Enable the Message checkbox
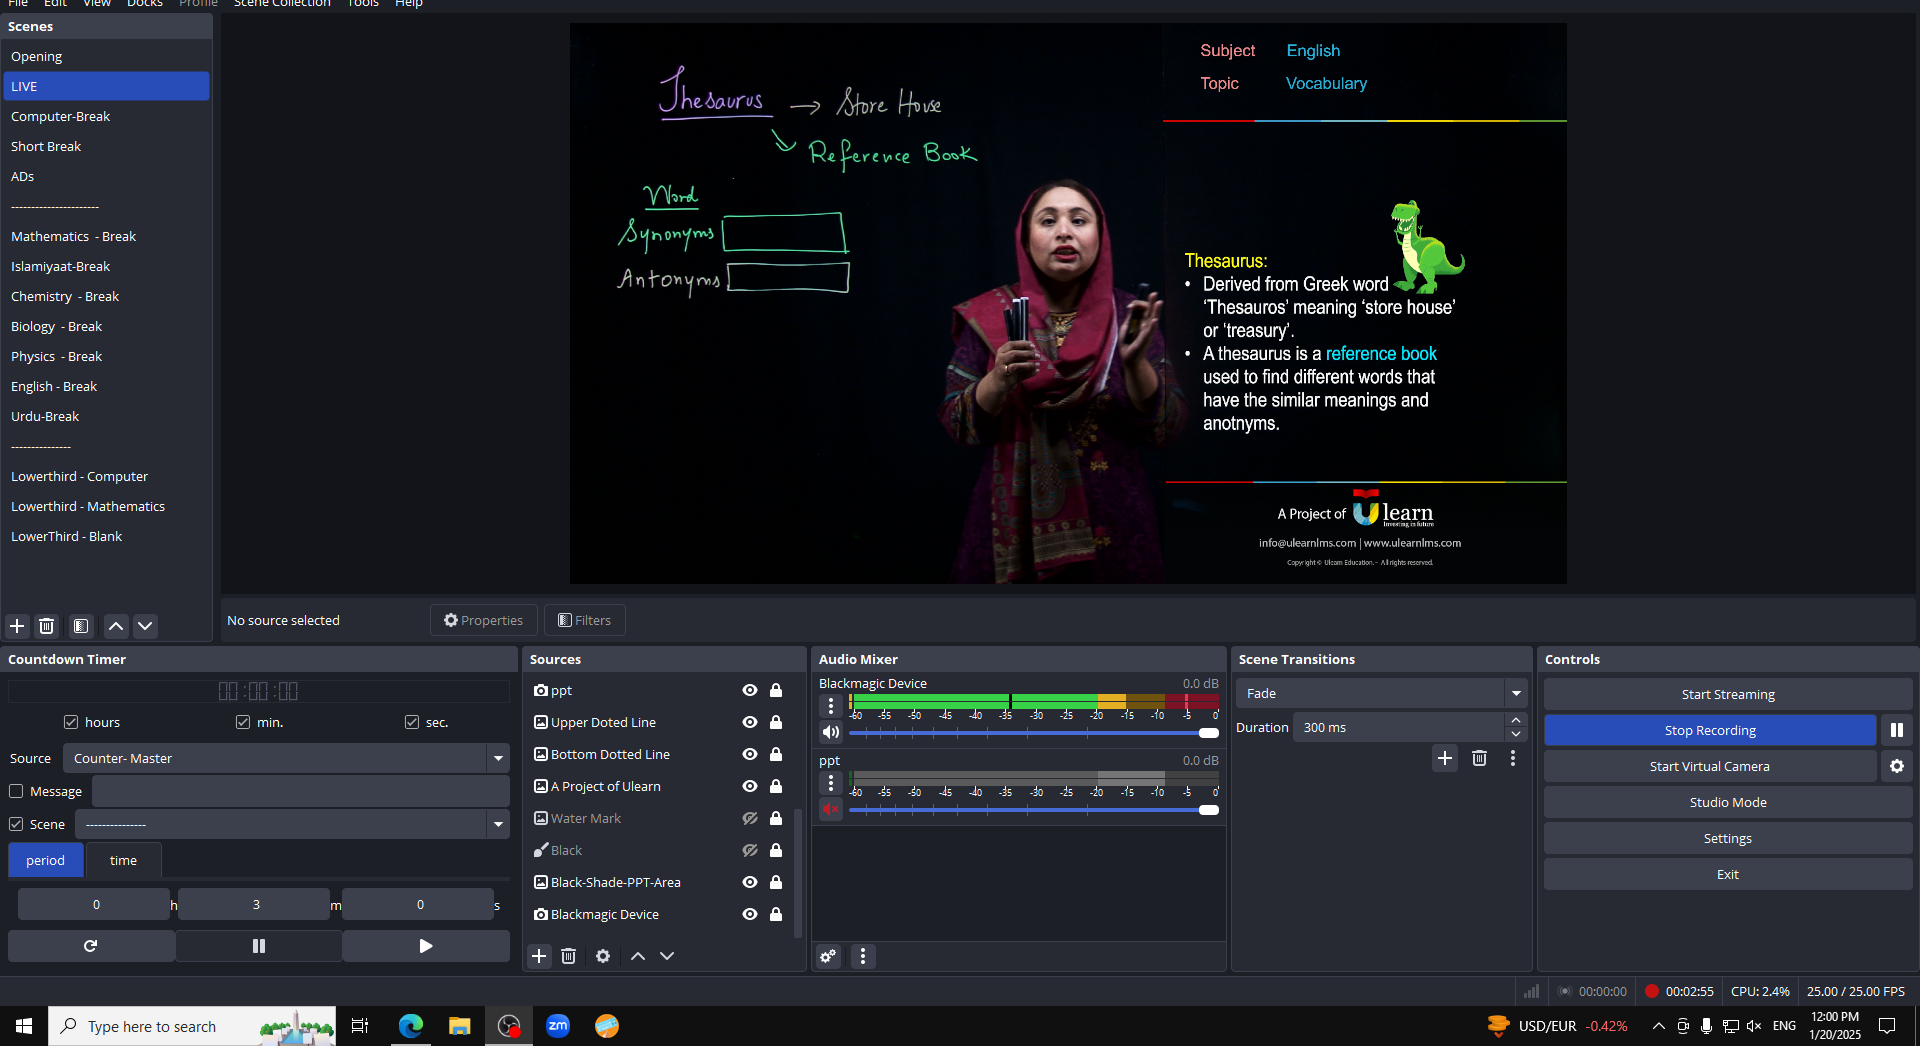 pos(16,791)
